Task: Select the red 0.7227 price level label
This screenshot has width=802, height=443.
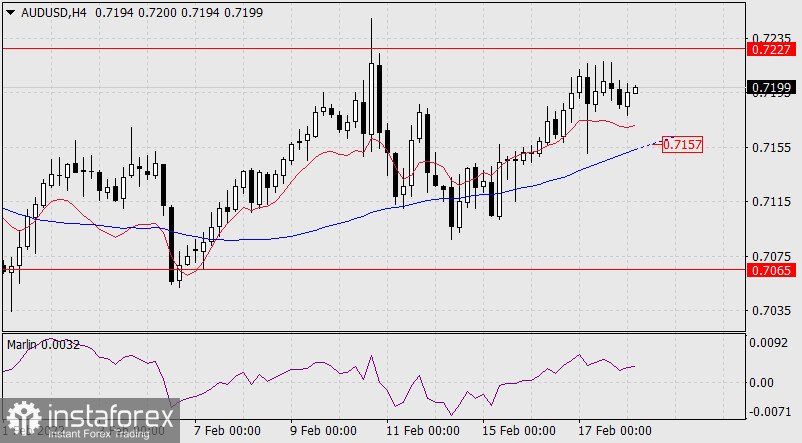Action: point(771,48)
